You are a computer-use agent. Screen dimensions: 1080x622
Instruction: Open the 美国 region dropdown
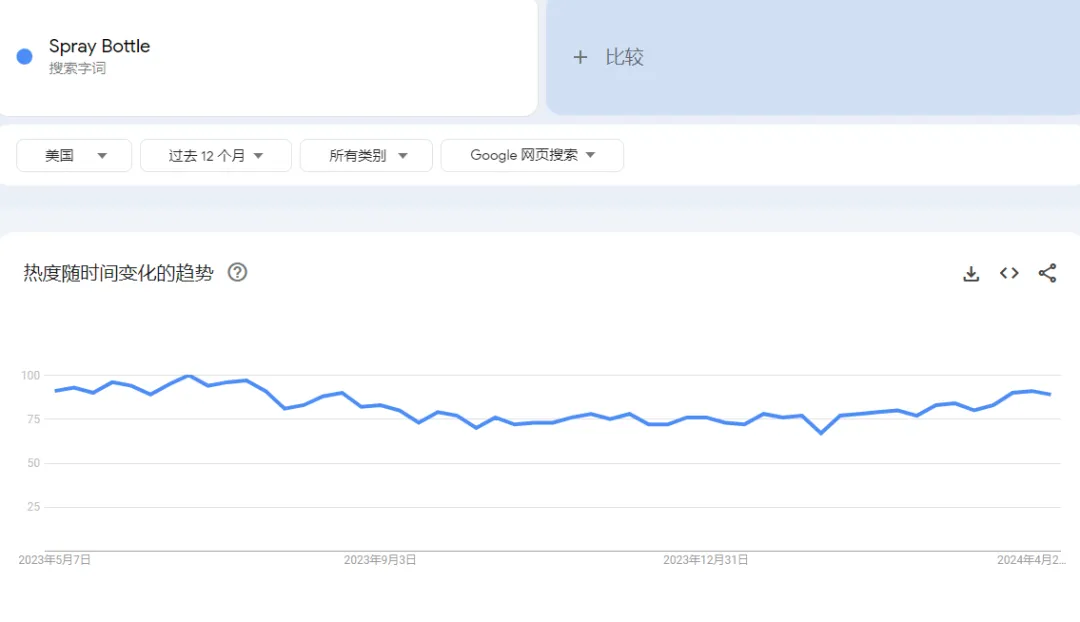tap(74, 155)
